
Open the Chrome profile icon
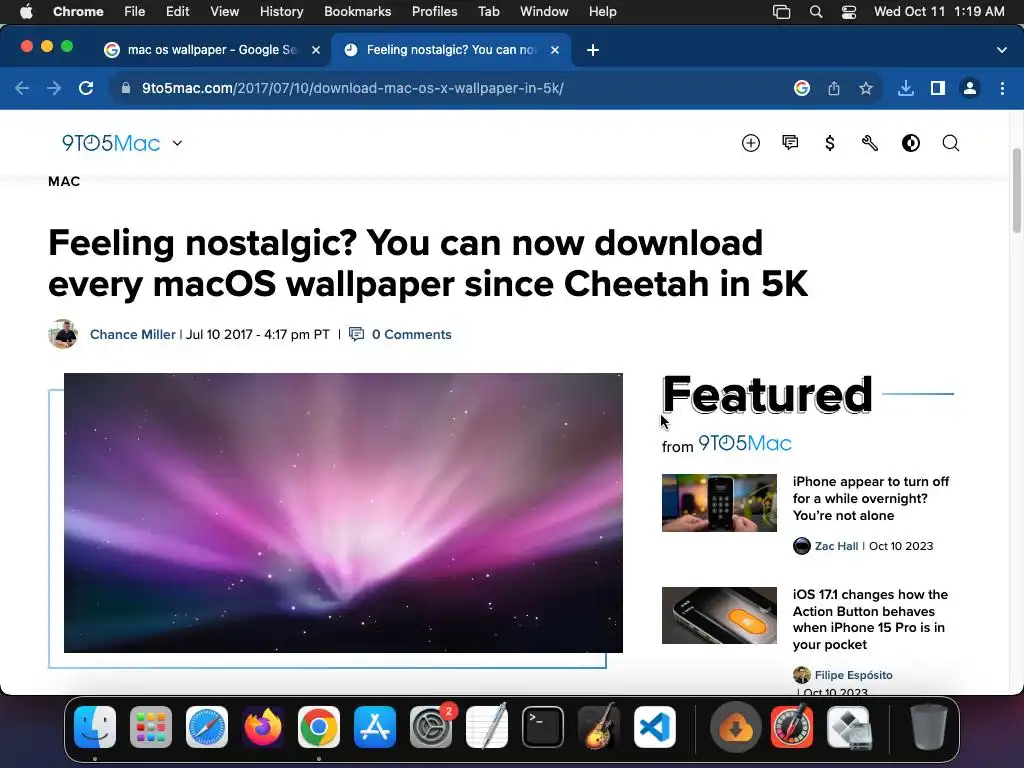click(x=970, y=88)
